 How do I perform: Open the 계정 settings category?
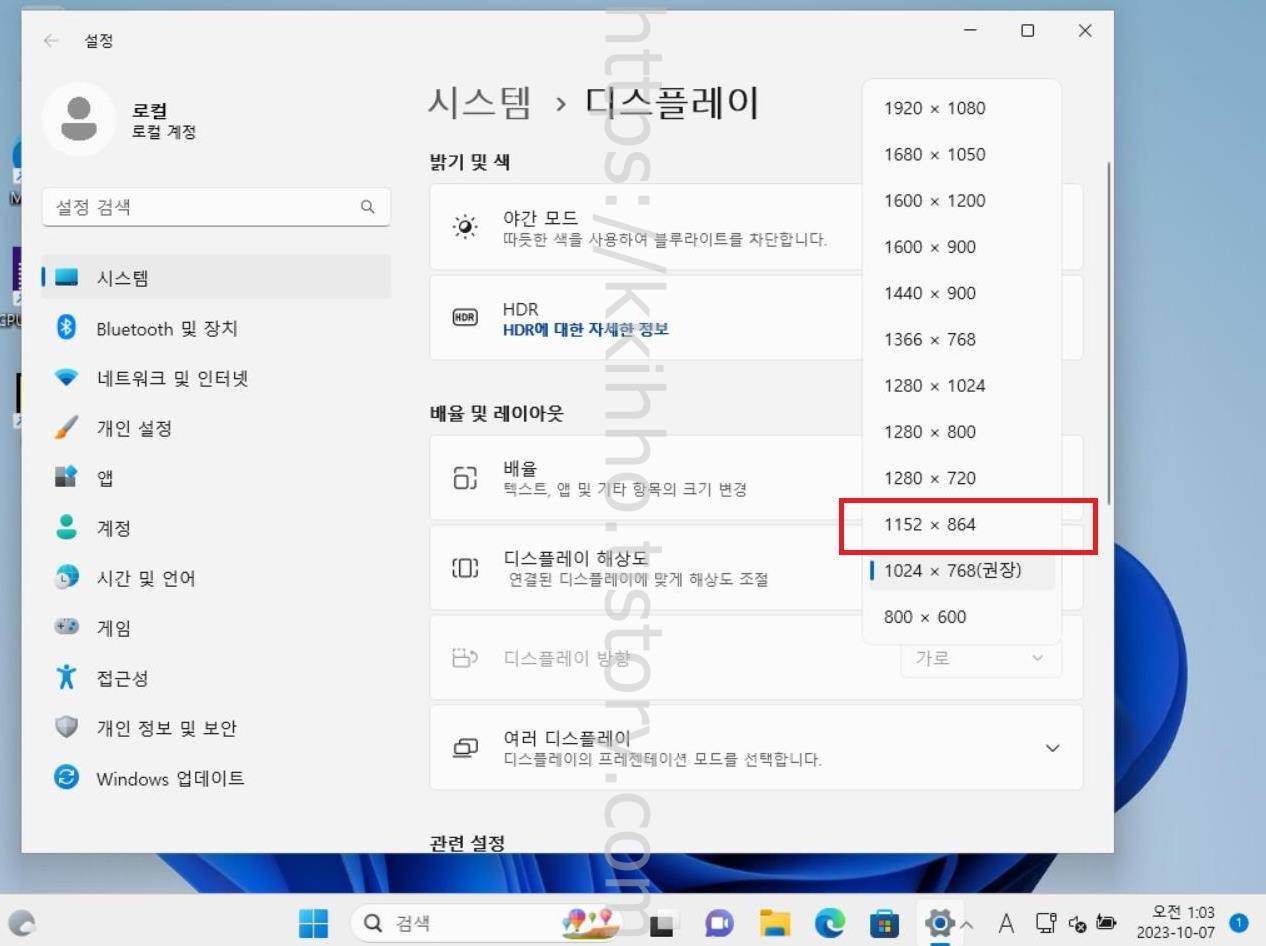(216, 528)
